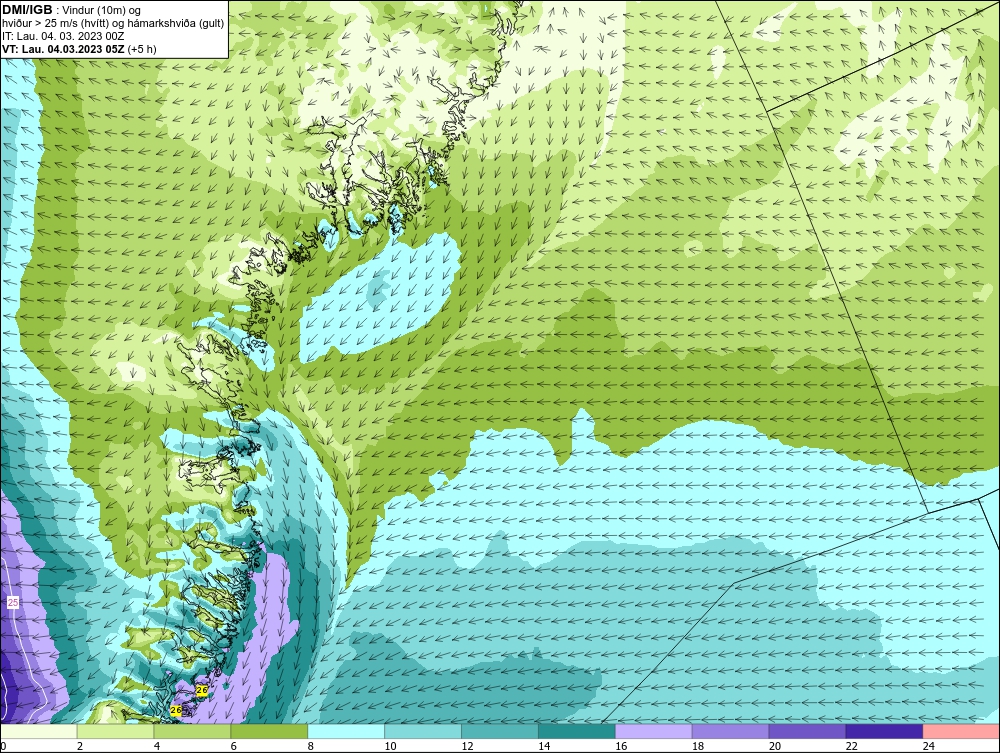Screen dimensions: 1000x753
Task: Click the legend scale number 14
Action: (x=544, y=746)
